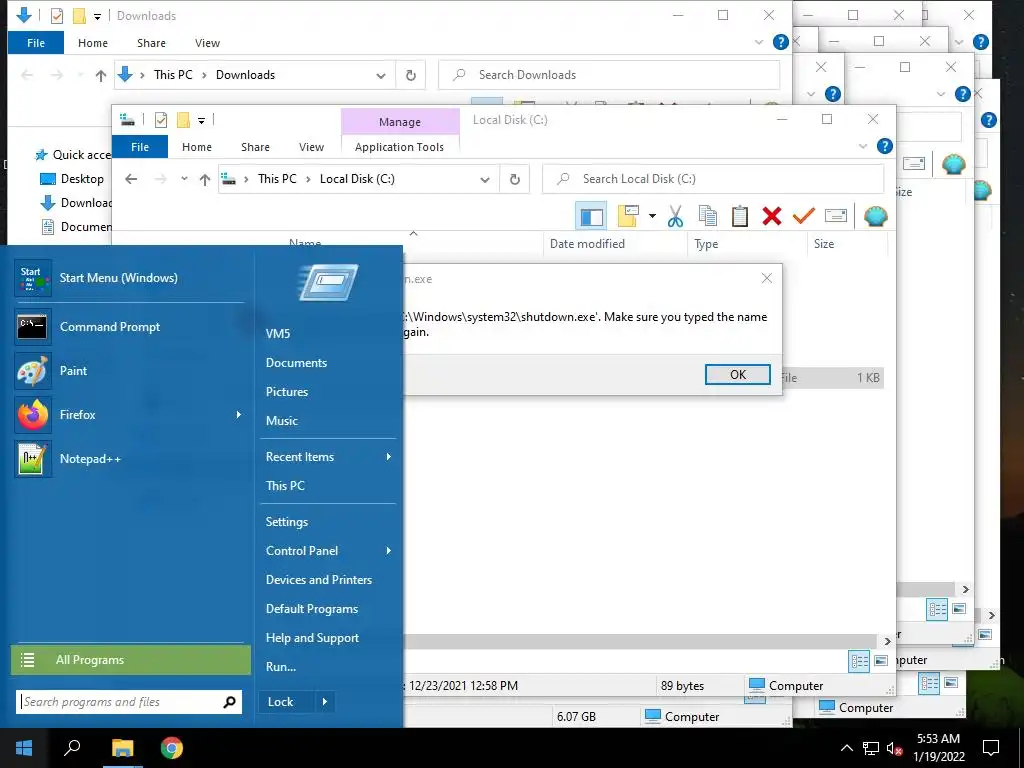Launch Notepad++ from Start menu
The height and width of the screenshot is (768, 1024).
[129, 458]
